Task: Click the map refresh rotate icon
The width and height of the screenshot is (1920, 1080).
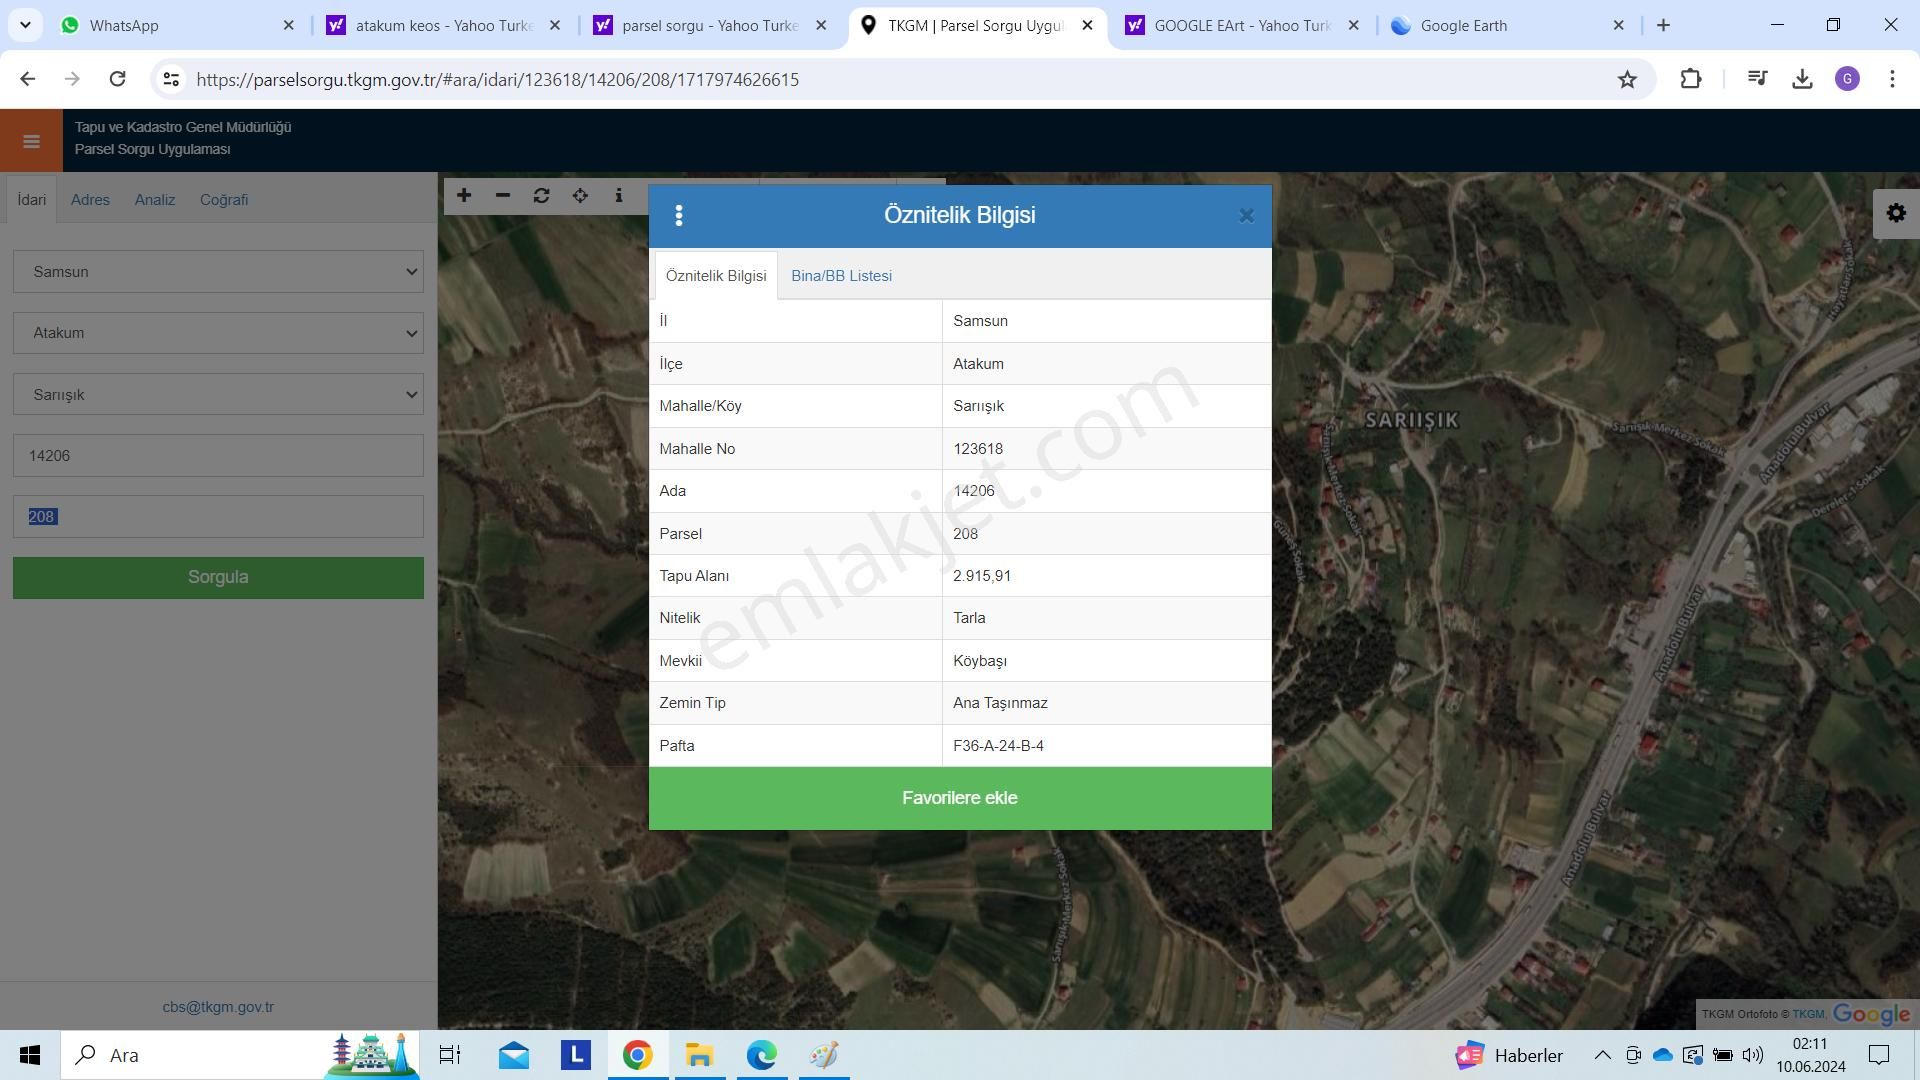Action: (x=541, y=196)
